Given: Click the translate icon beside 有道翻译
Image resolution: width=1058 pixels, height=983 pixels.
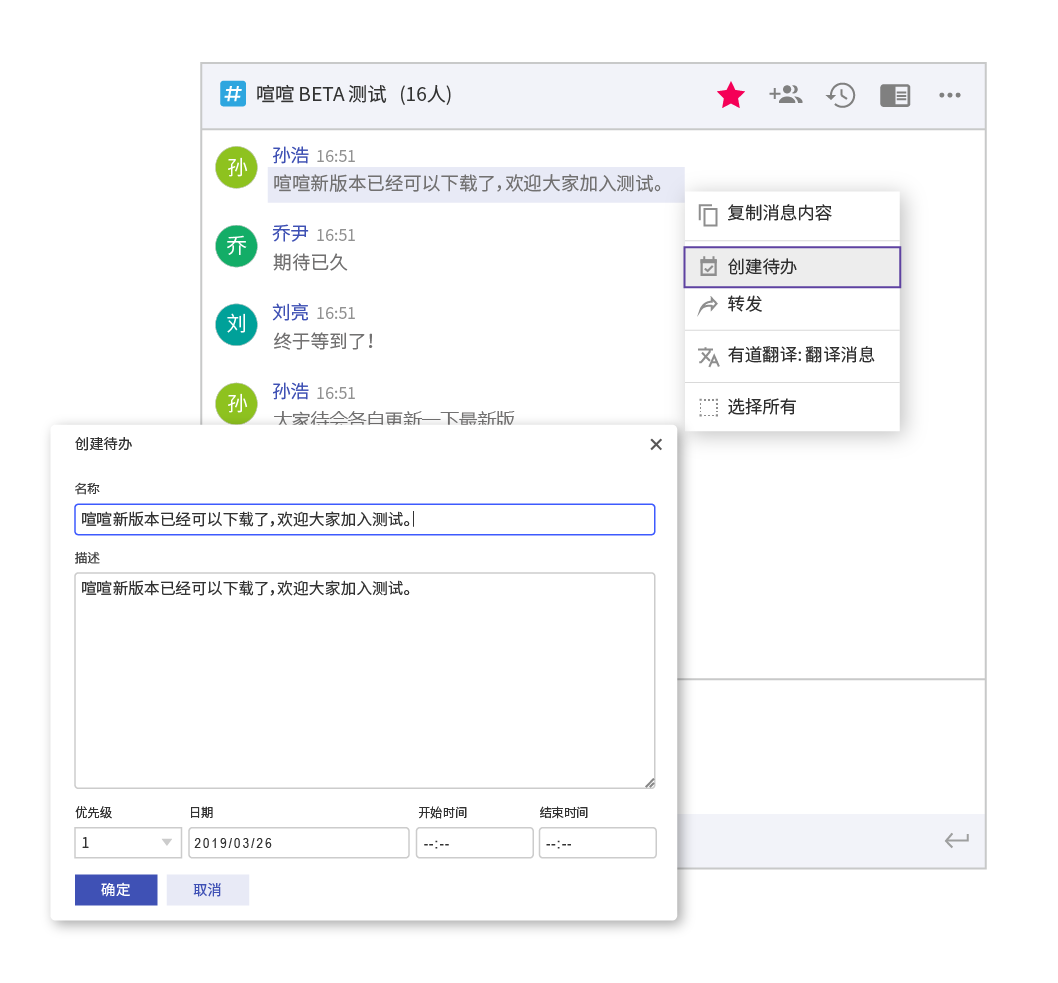Looking at the screenshot, I should point(708,356).
